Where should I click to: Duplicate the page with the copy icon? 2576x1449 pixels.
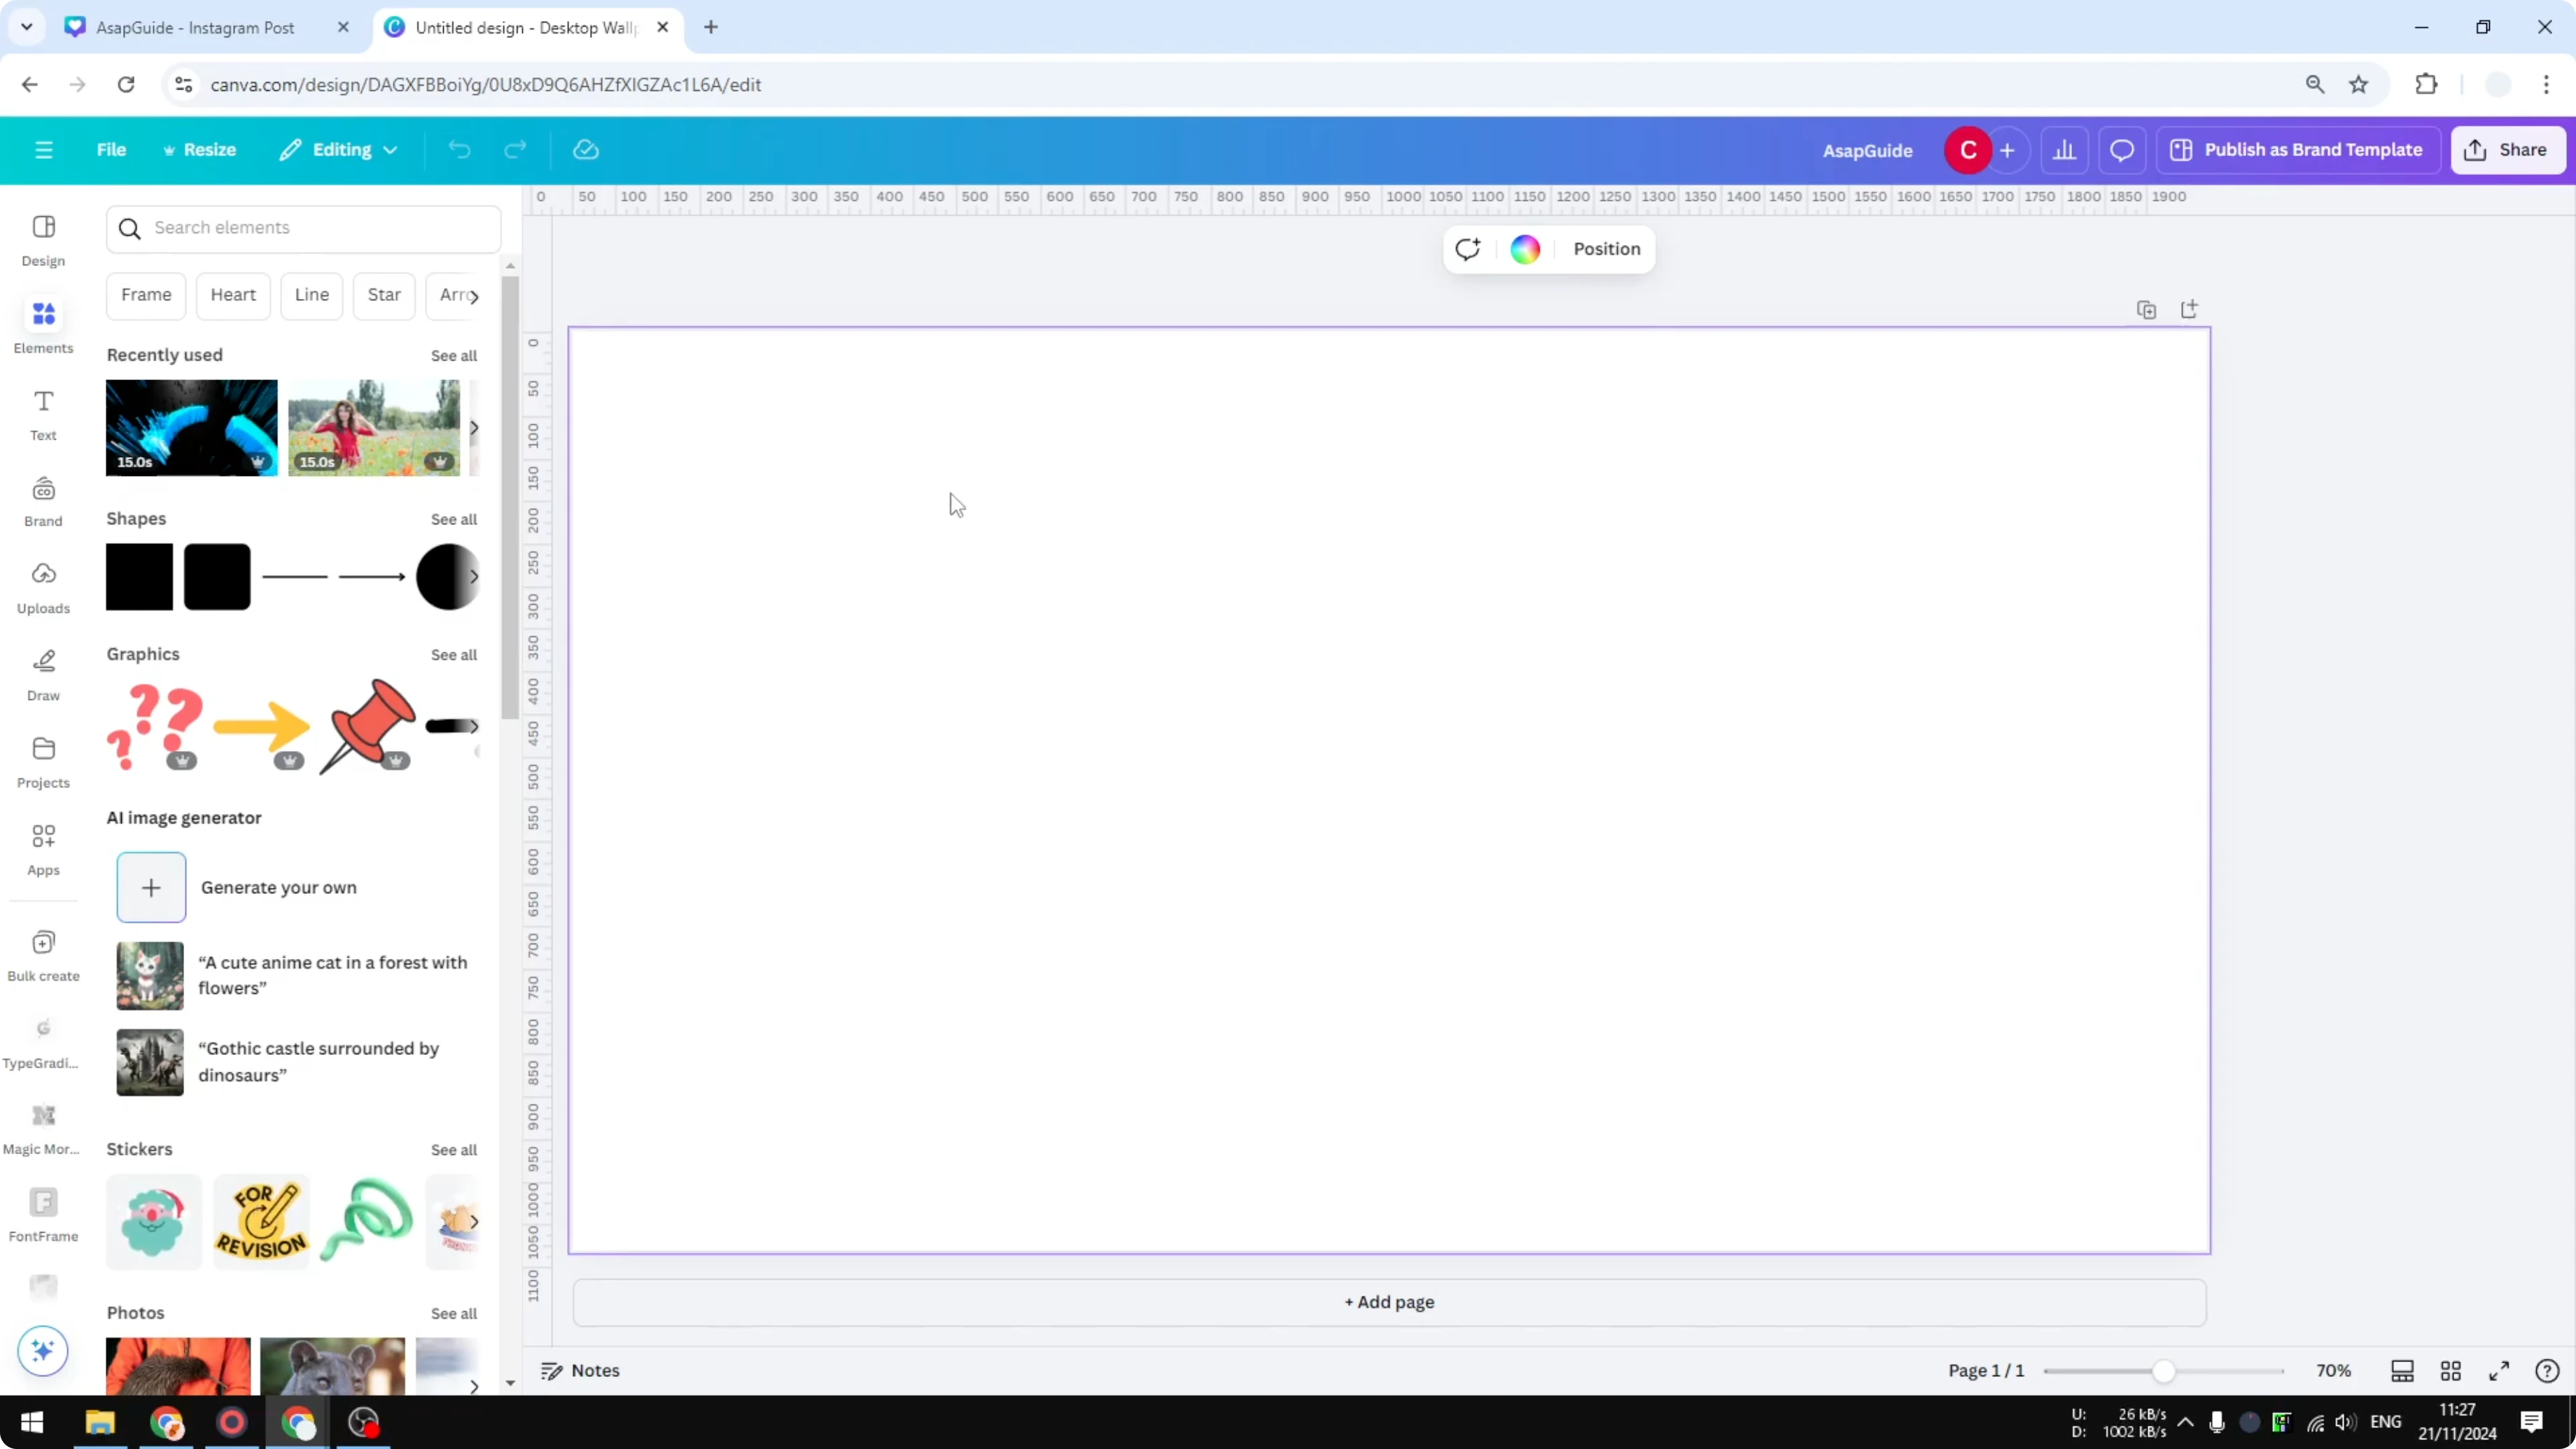(x=2146, y=310)
